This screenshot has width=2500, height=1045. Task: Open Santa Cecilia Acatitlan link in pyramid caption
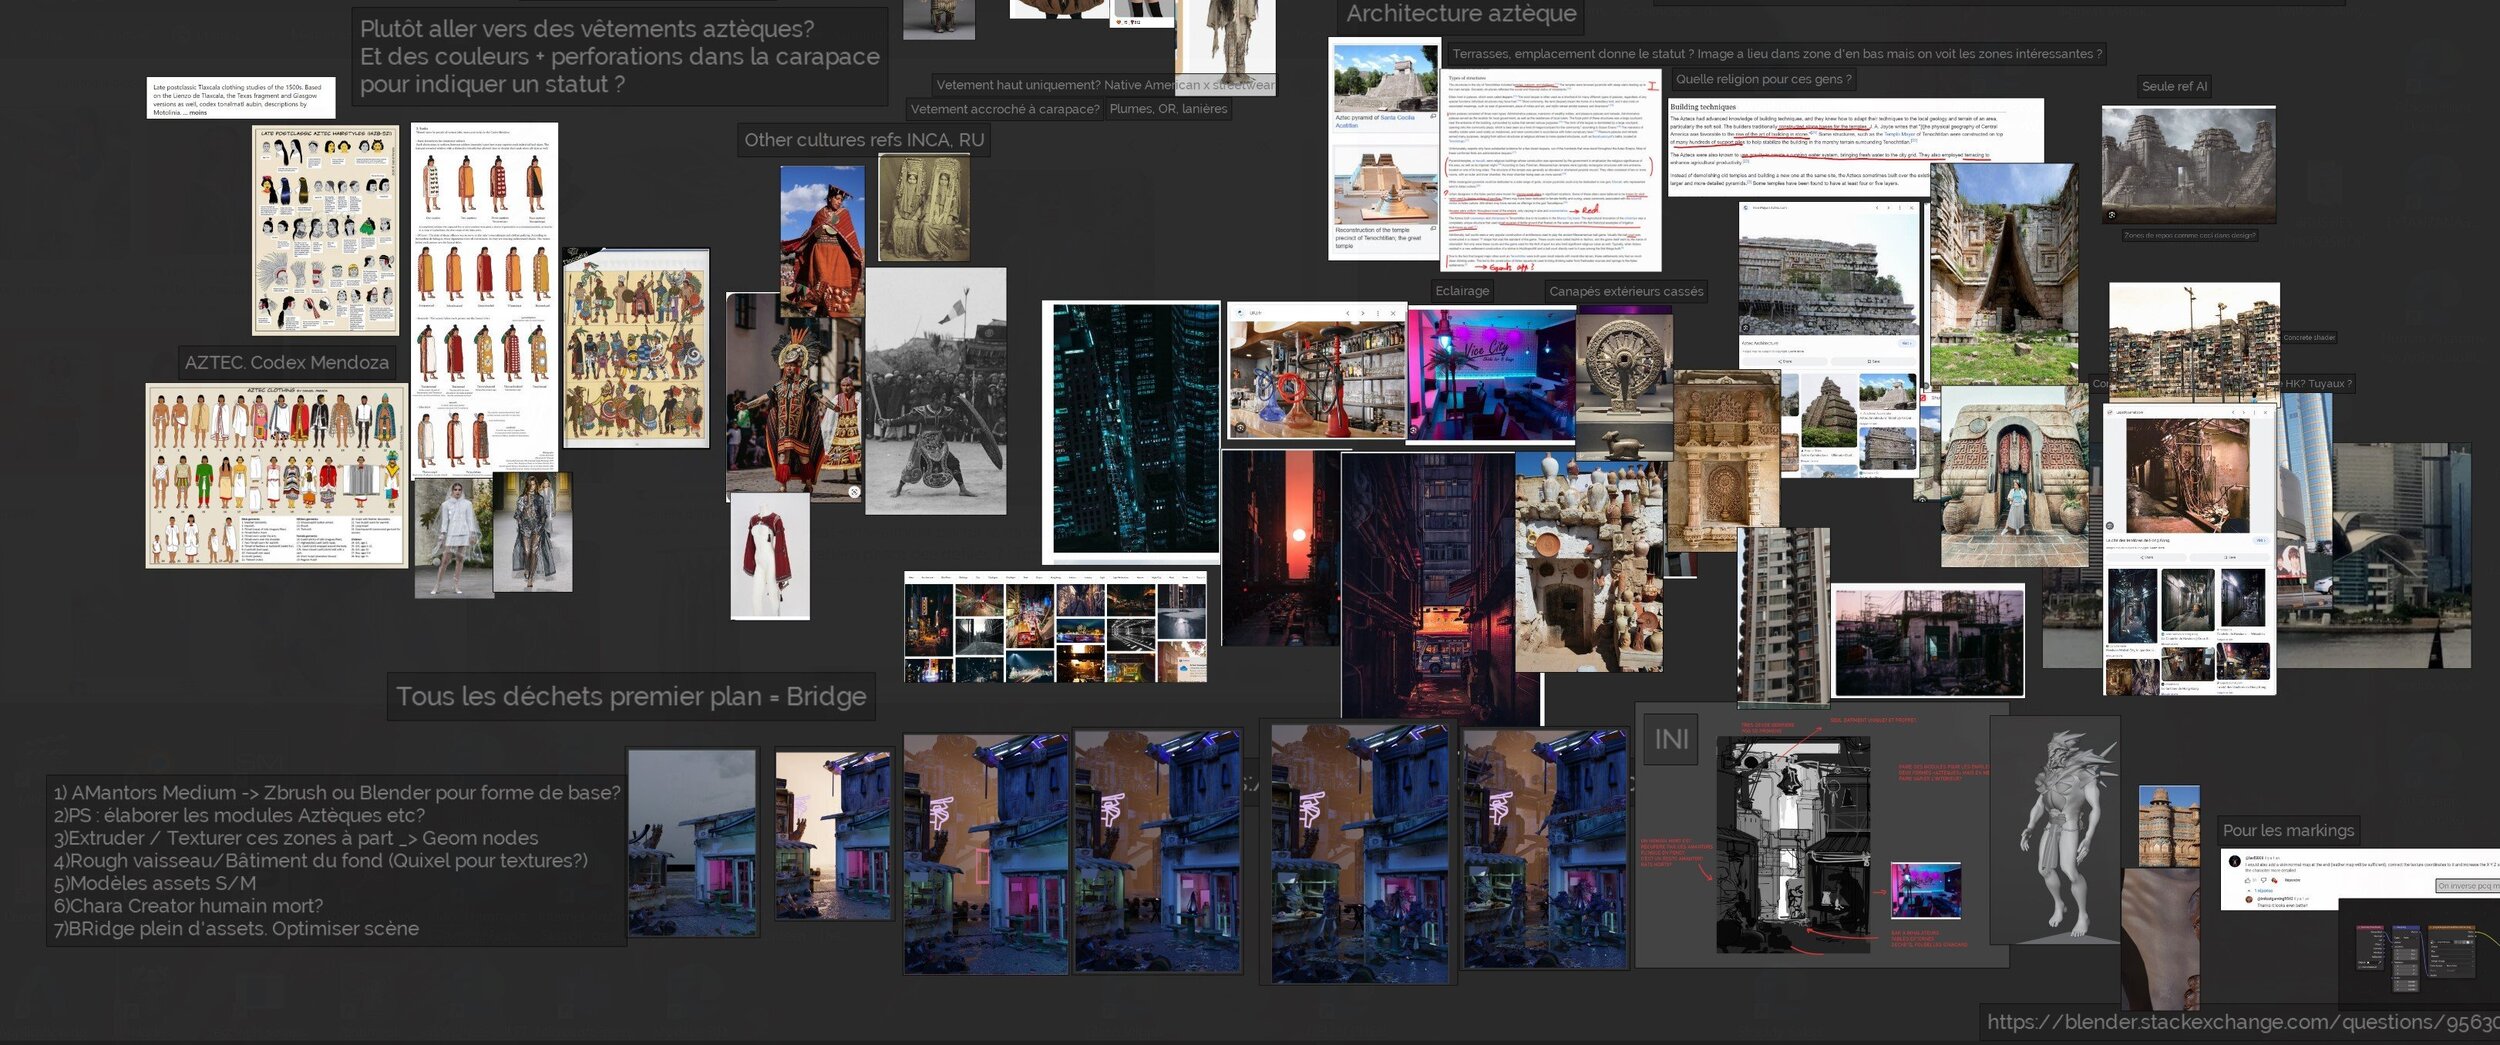[x=1396, y=118]
